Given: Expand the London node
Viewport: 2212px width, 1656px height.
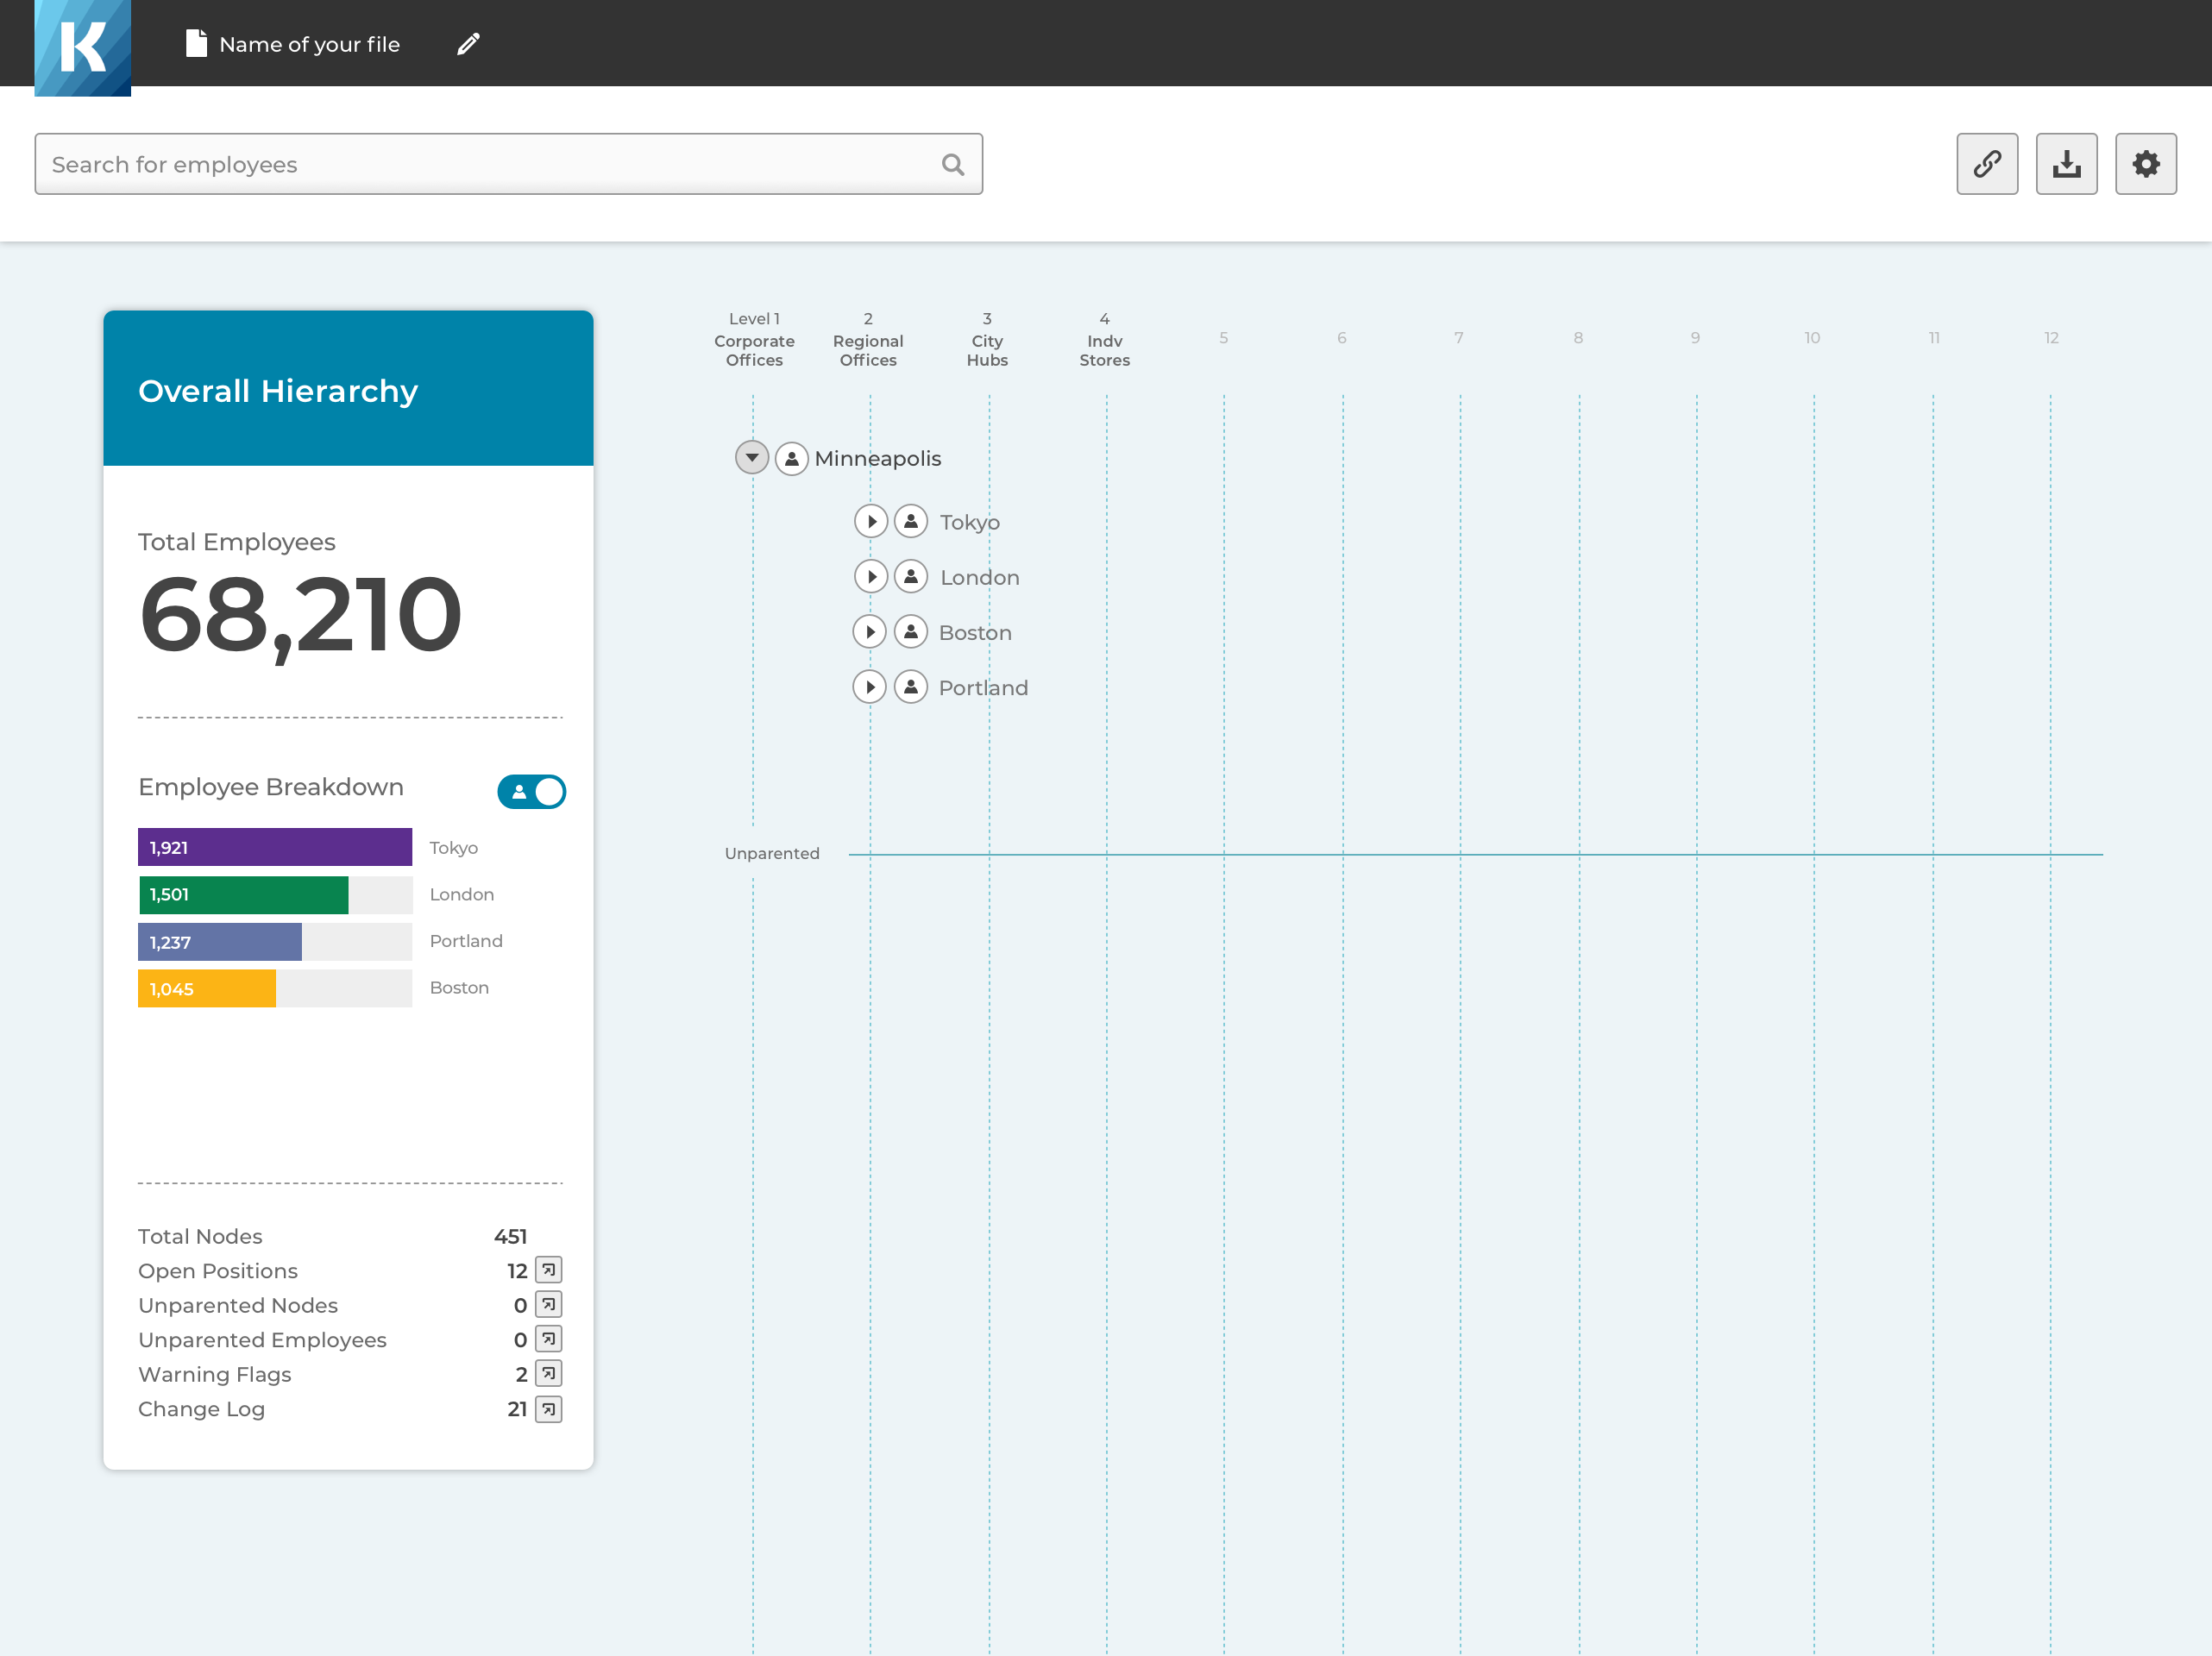Looking at the screenshot, I should point(871,577).
